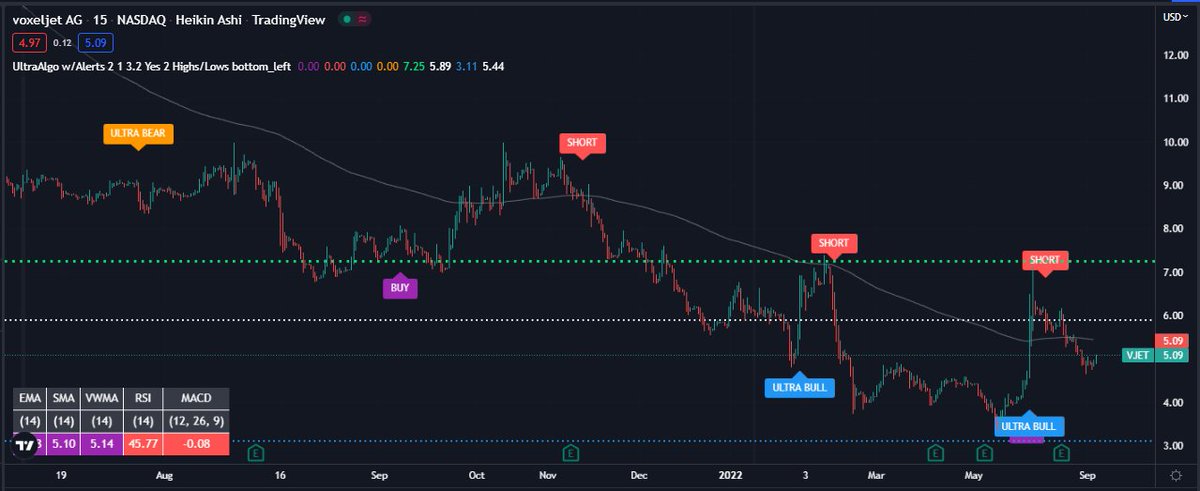Viewport: 1200px width, 491px height.
Task: Click SHORT label touching green dotted line
Action: 833,243
